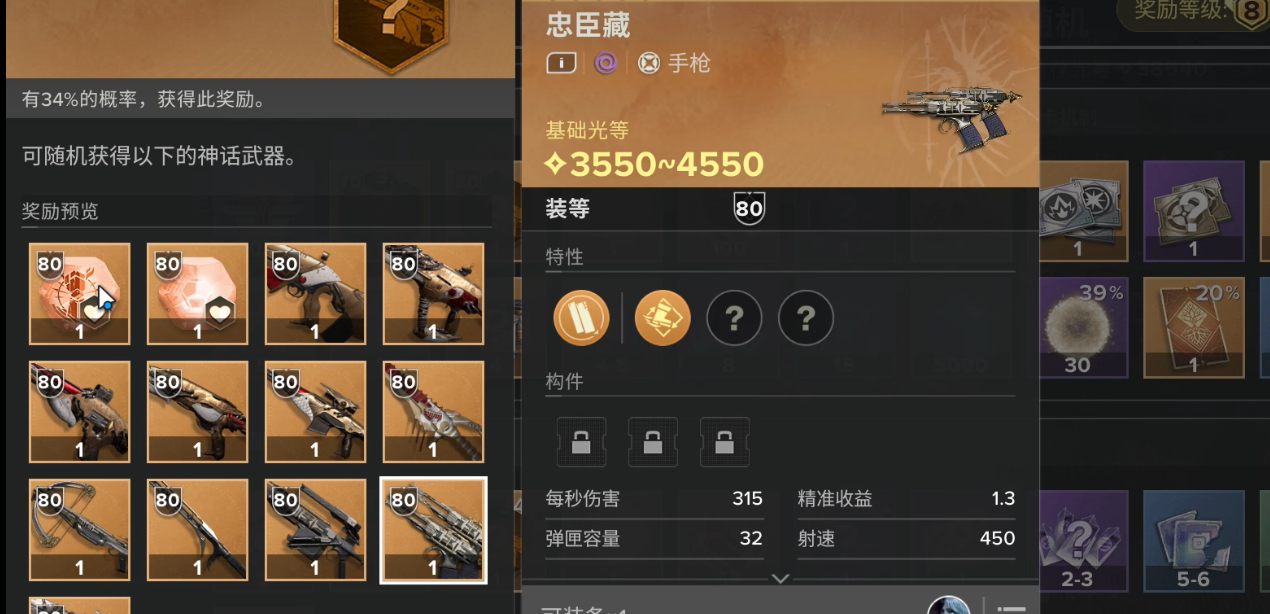Click the 39% dust cloud reward tile
Screen dimensions: 1270x614
(x=1078, y=328)
